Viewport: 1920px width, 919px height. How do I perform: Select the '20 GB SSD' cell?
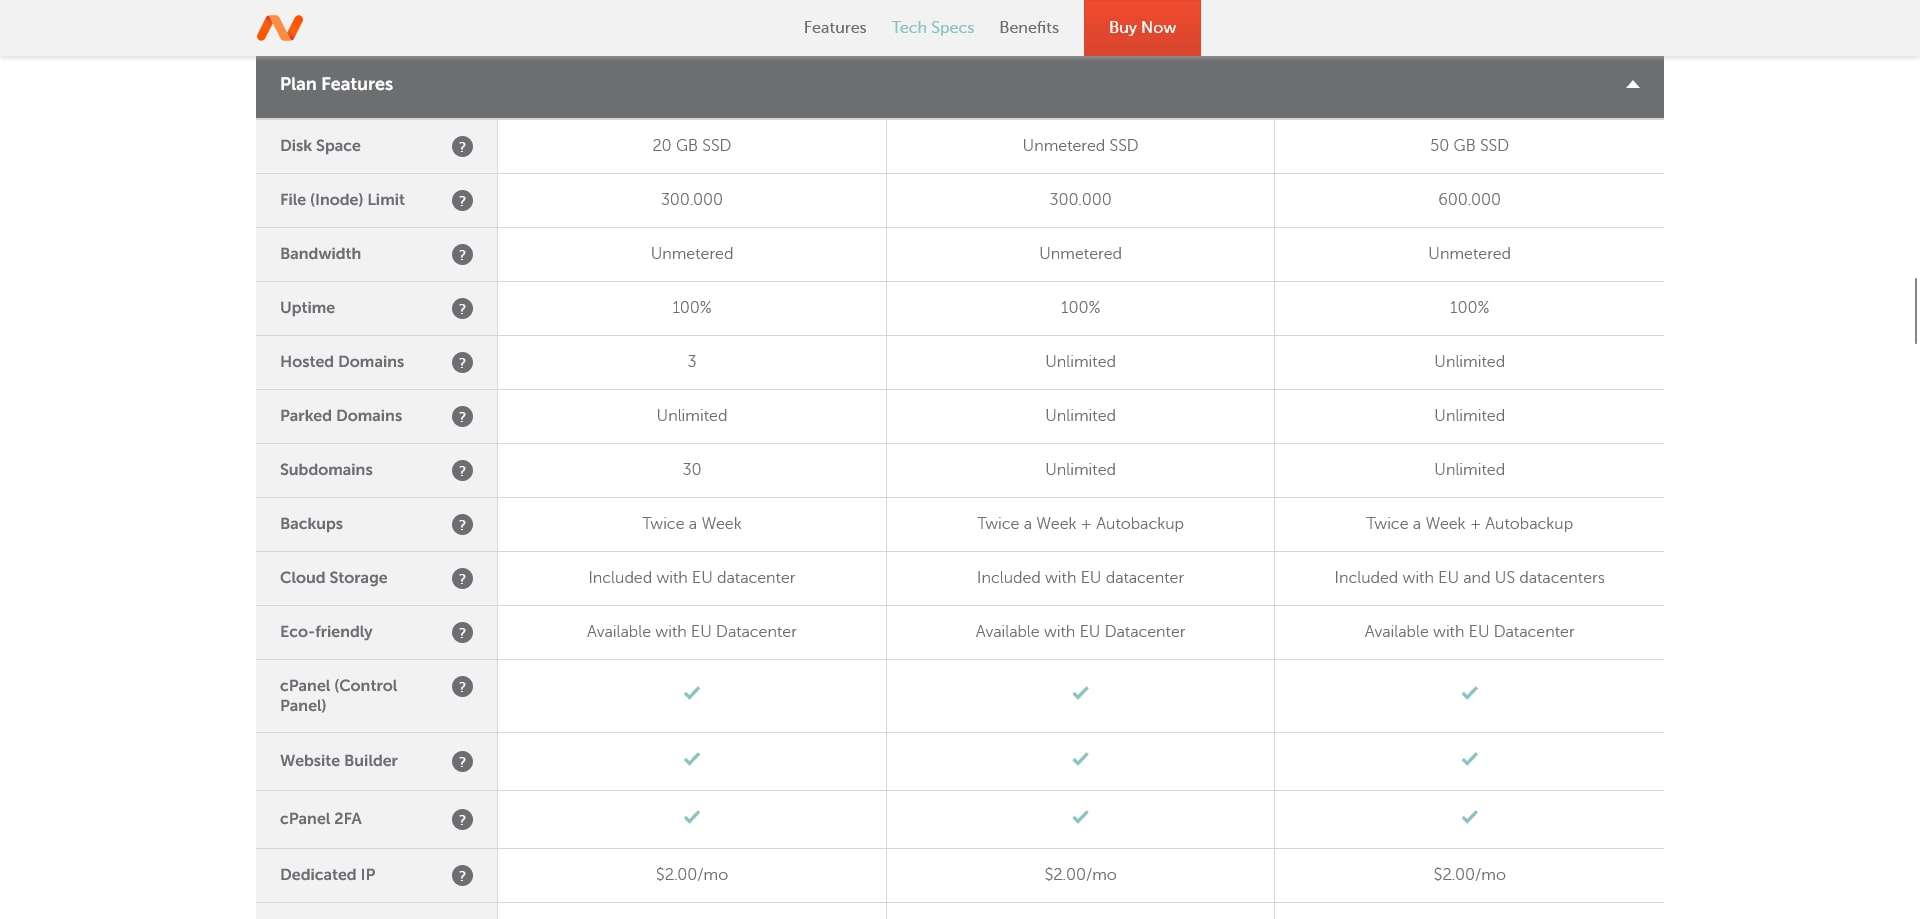pyautogui.click(x=692, y=145)
